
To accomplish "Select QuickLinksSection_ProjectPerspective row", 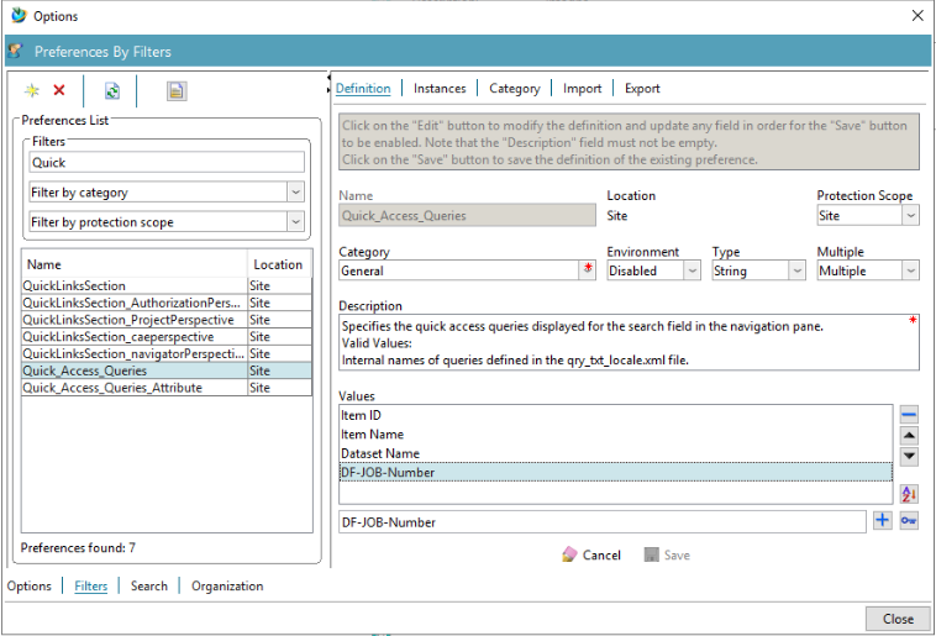I will [167, 319].
